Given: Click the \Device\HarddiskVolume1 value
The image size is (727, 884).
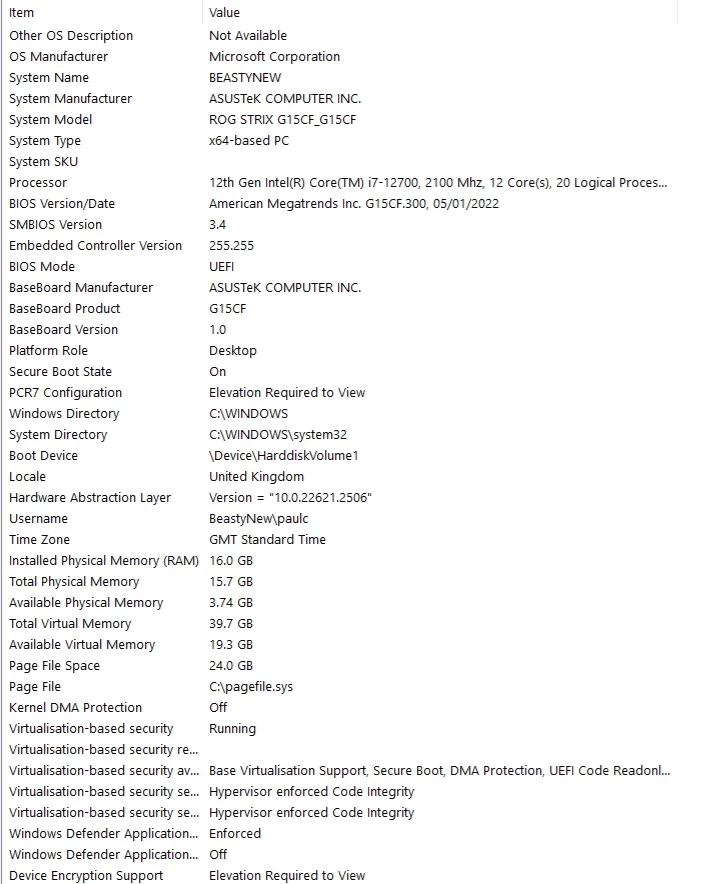Looking at the screenshot, I should tap(283, 456).
